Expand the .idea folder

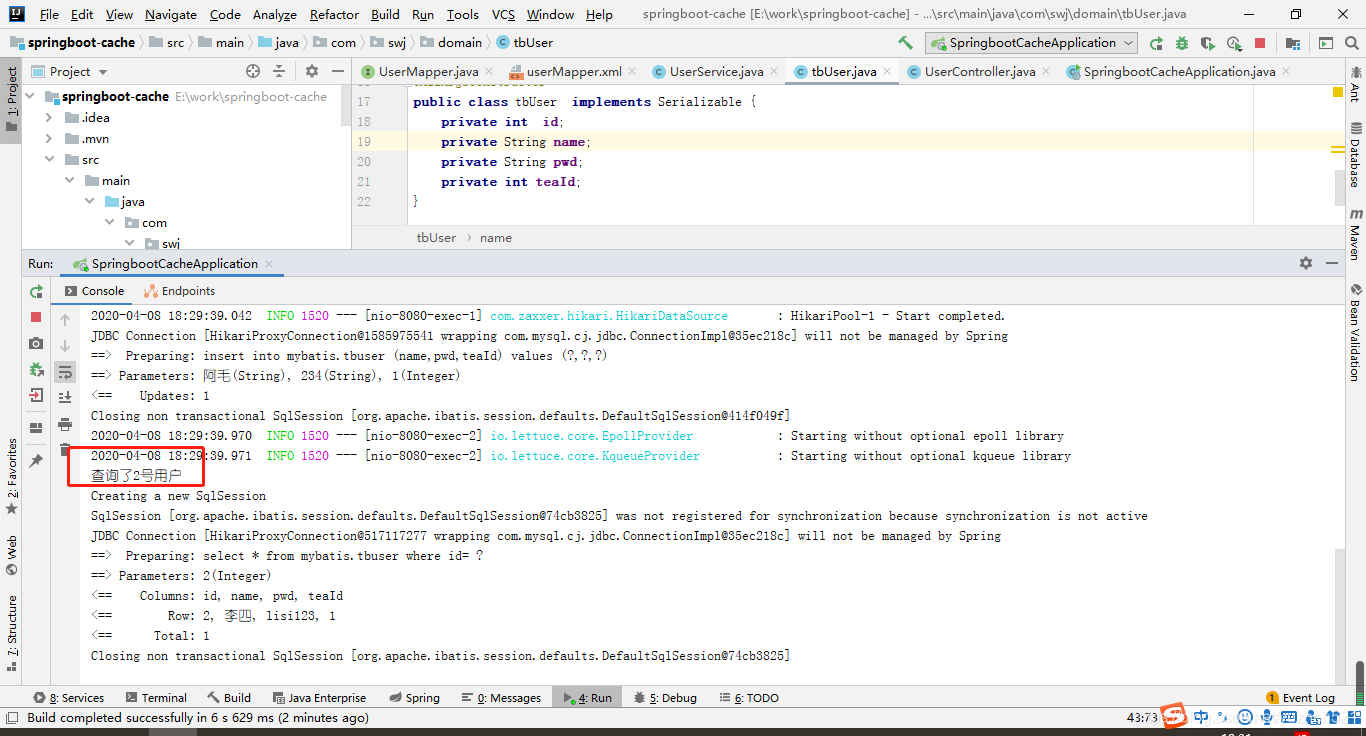coord(49,118)
